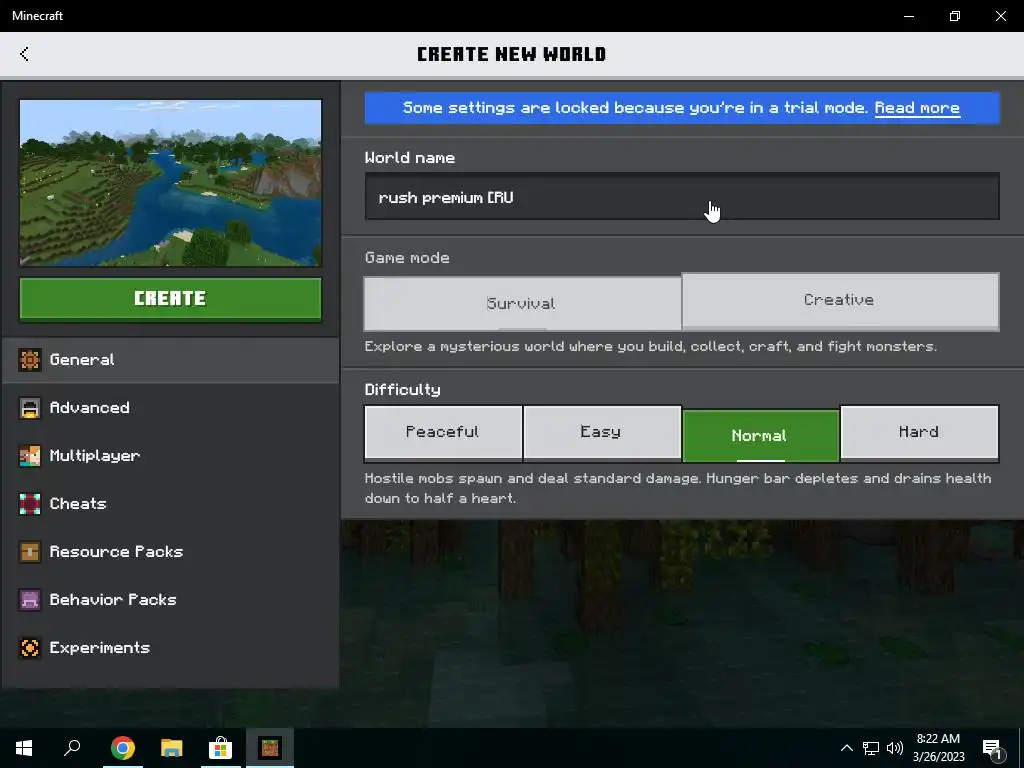The image size is (1024, 768).
Task: Click the back arrow icon
Action: 24,54
